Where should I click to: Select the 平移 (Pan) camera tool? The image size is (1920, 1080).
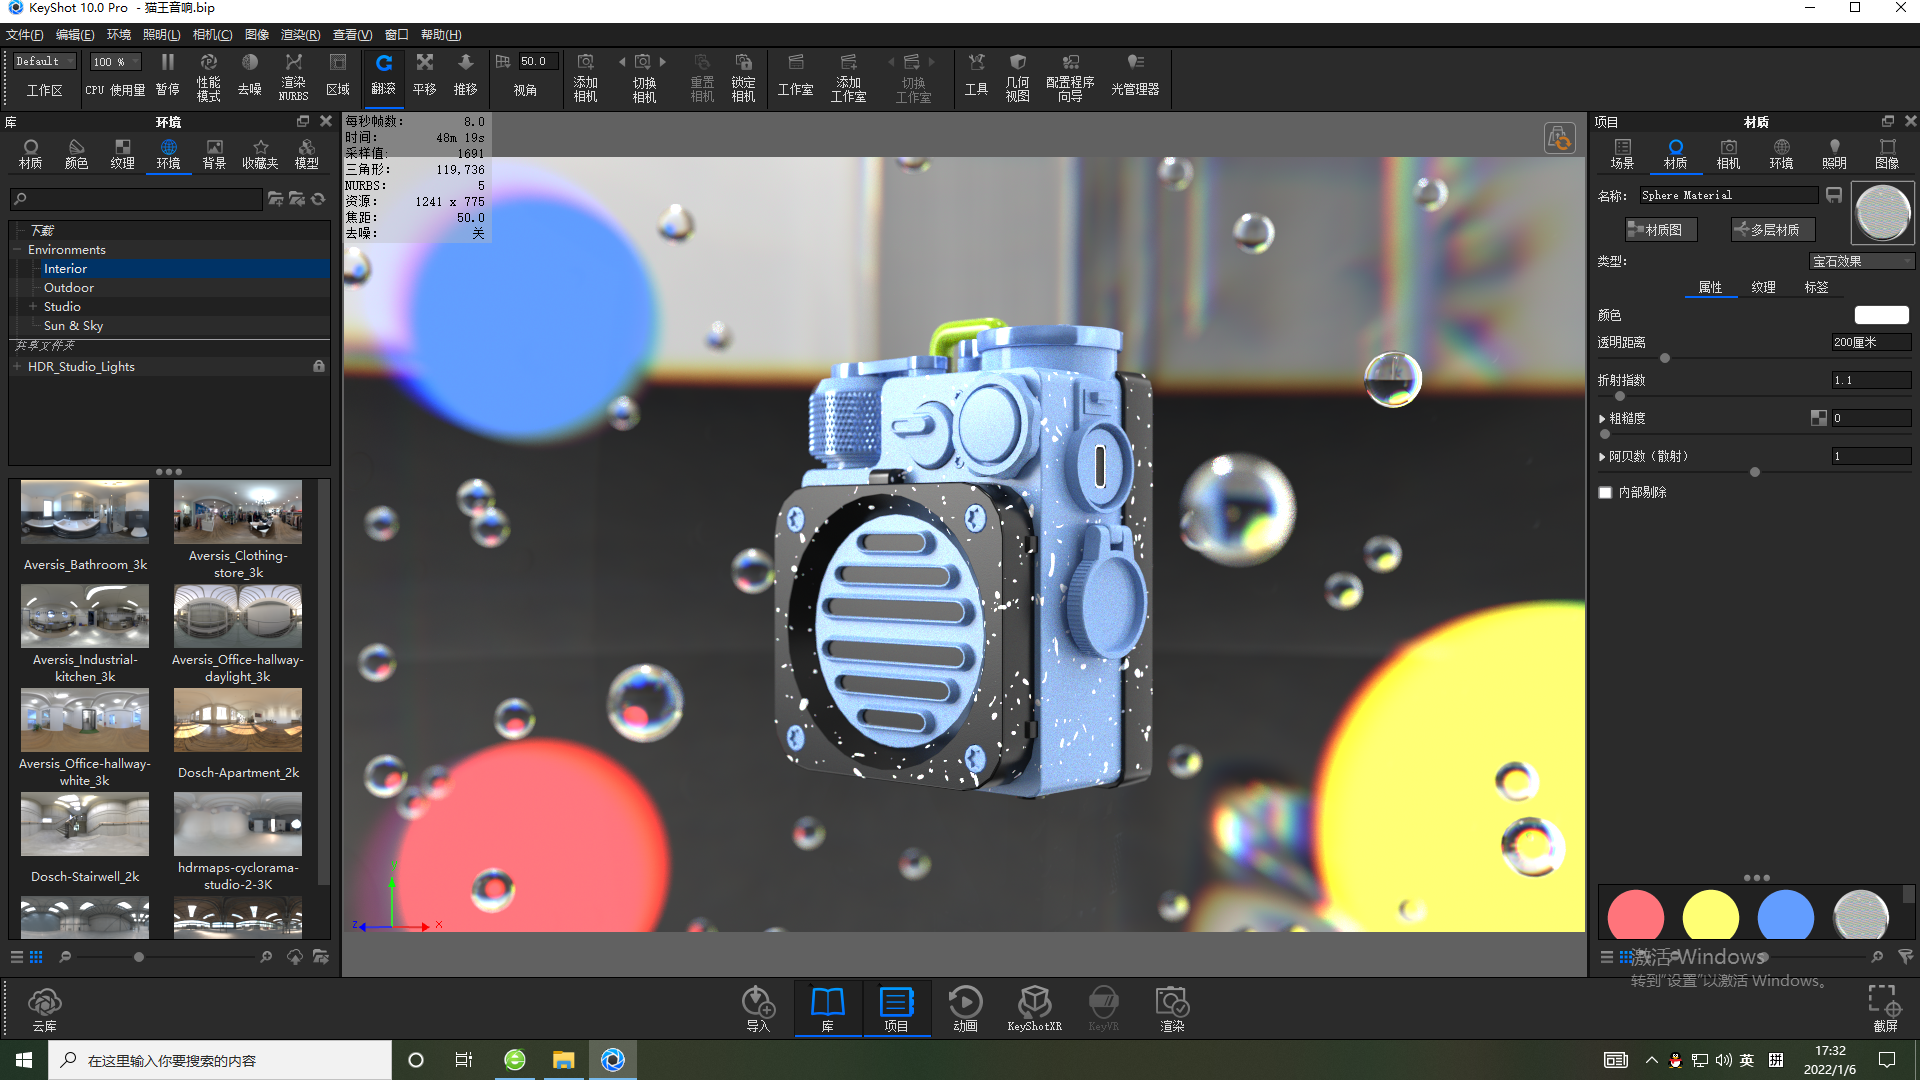tap(424, 75)
